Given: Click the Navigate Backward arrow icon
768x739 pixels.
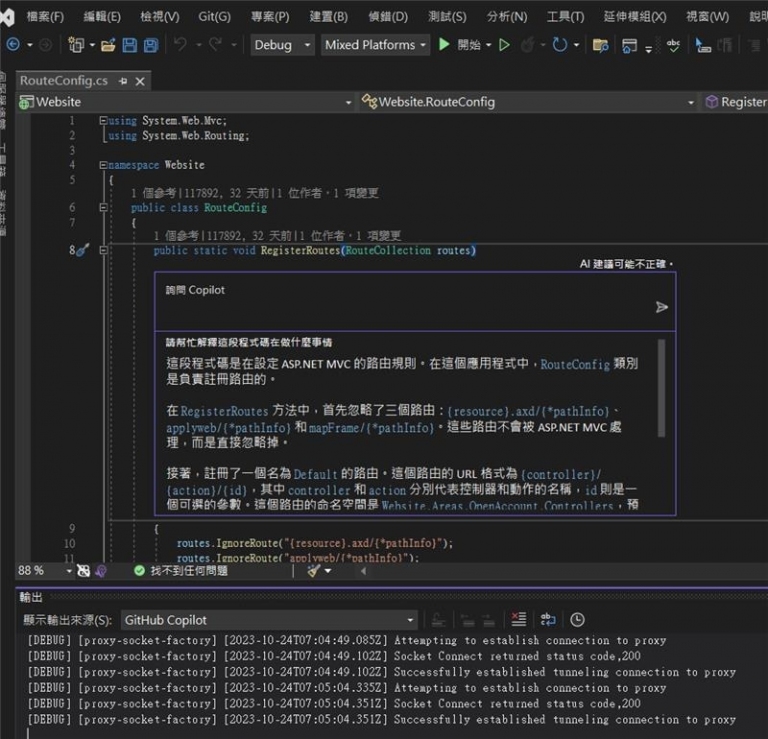Looking at the screenshot, I should click(x=13, y=45).
